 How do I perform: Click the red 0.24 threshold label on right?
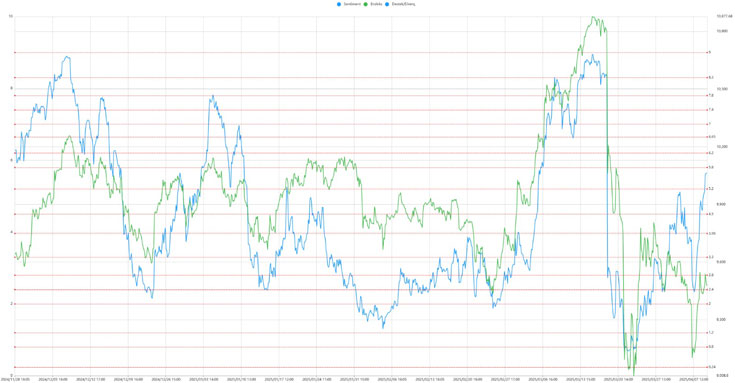pyautogui.click(x=712, y=367)
